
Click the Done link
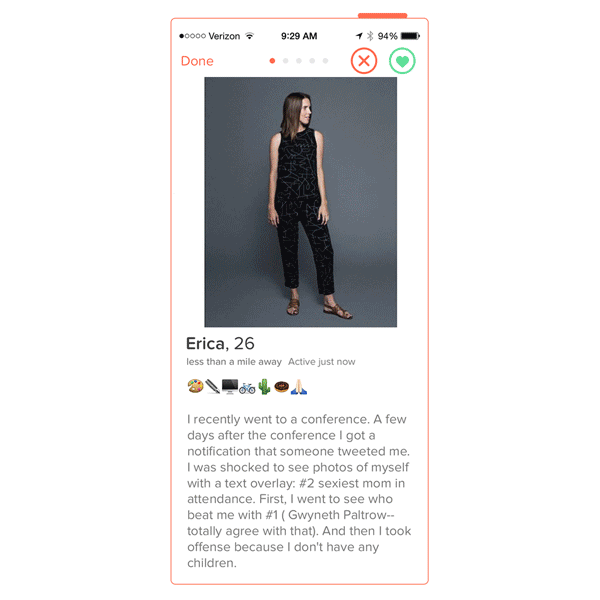click(197, 61)
